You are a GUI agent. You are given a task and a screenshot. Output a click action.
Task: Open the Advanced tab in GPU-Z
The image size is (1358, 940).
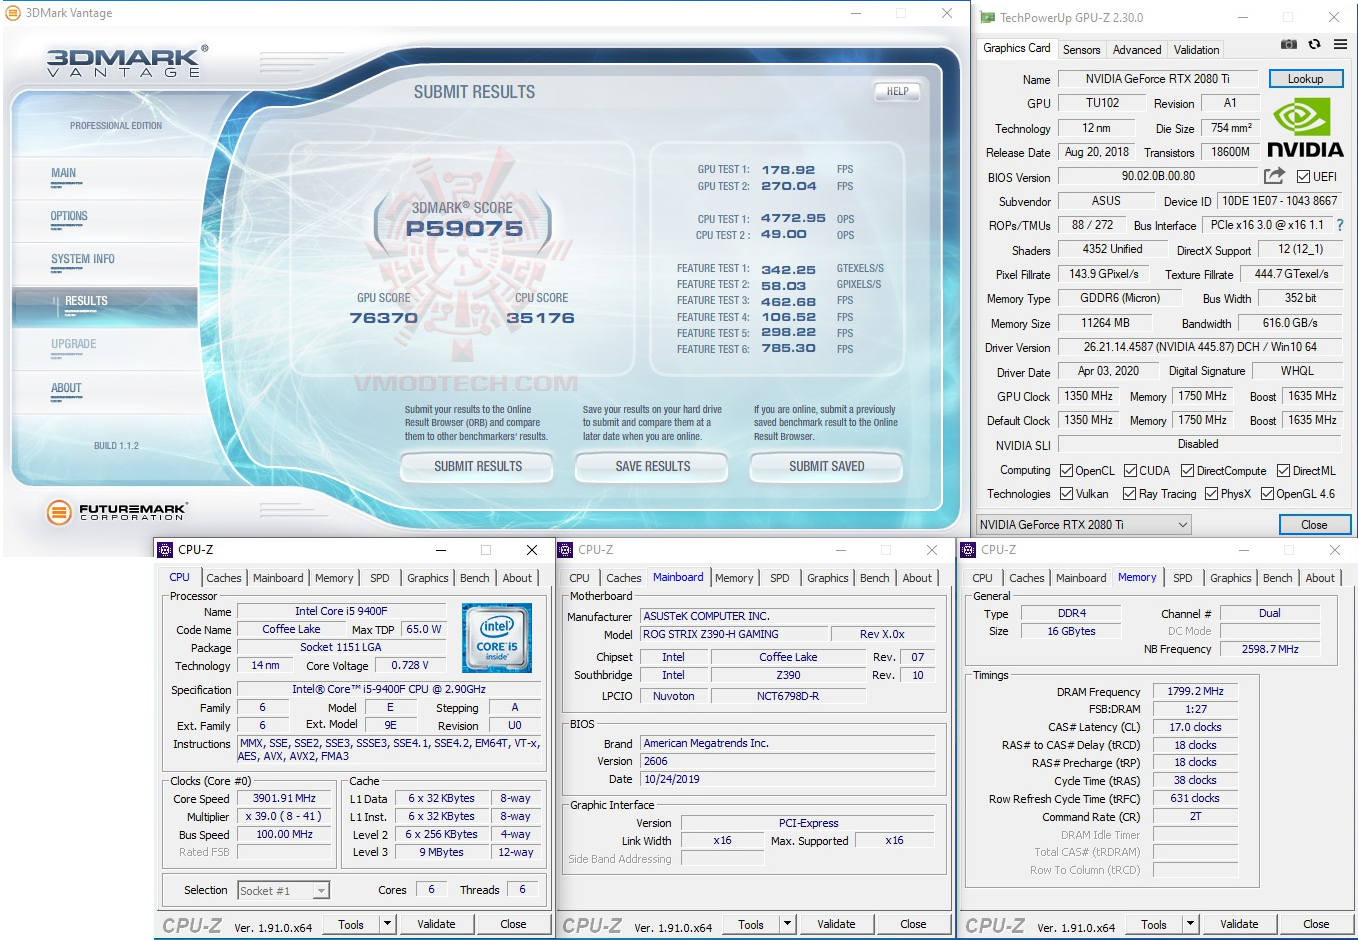[1137, 50]
